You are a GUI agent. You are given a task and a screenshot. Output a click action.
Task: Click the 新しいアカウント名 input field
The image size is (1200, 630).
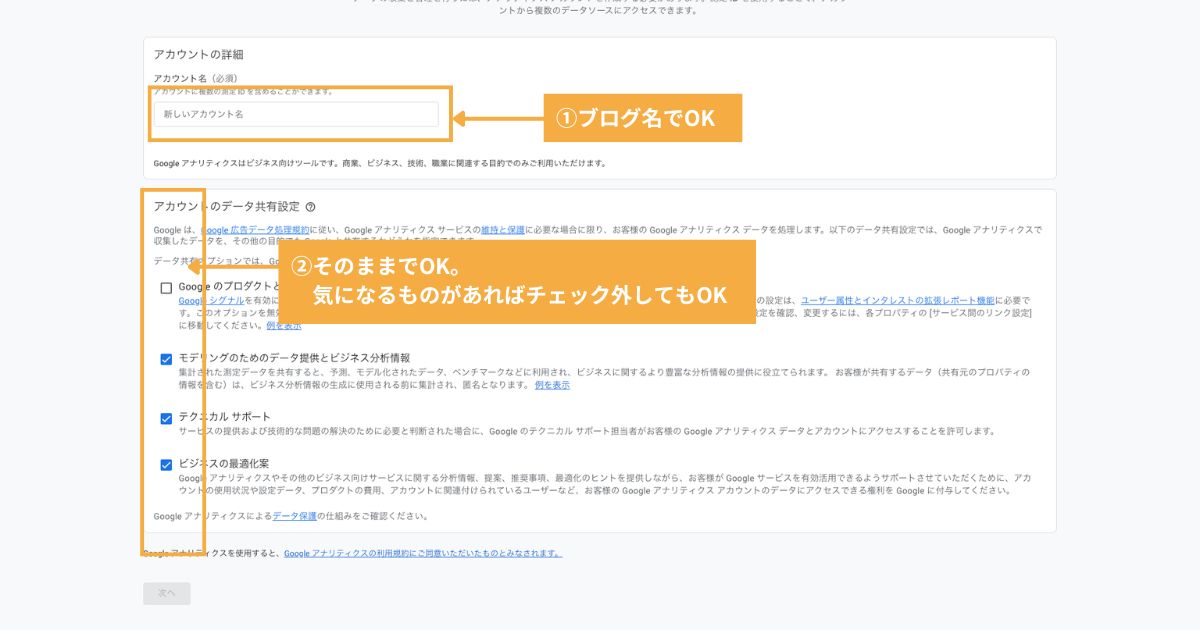(296, 114)
